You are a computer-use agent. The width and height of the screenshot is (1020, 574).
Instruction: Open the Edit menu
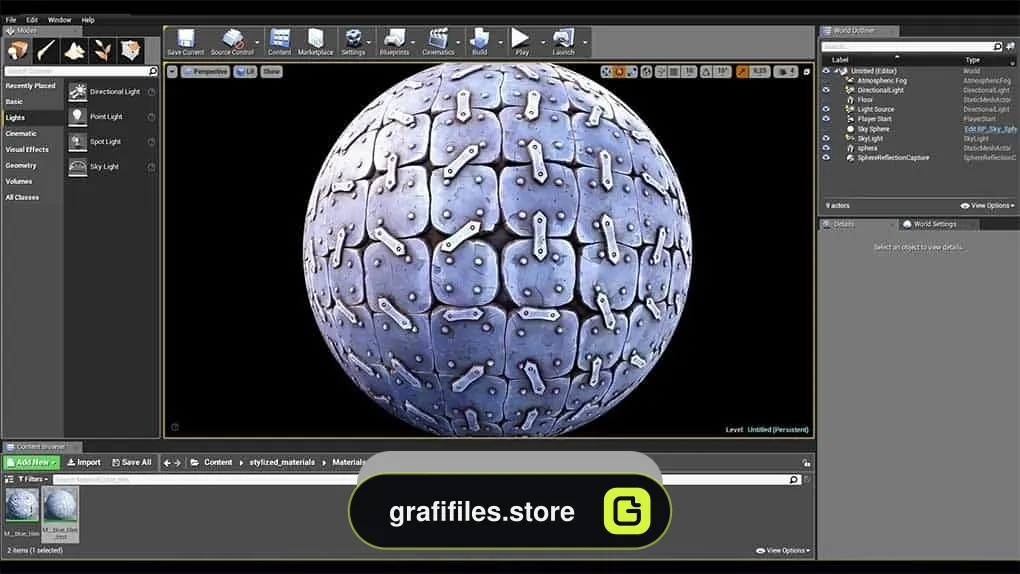pos(32,20)
